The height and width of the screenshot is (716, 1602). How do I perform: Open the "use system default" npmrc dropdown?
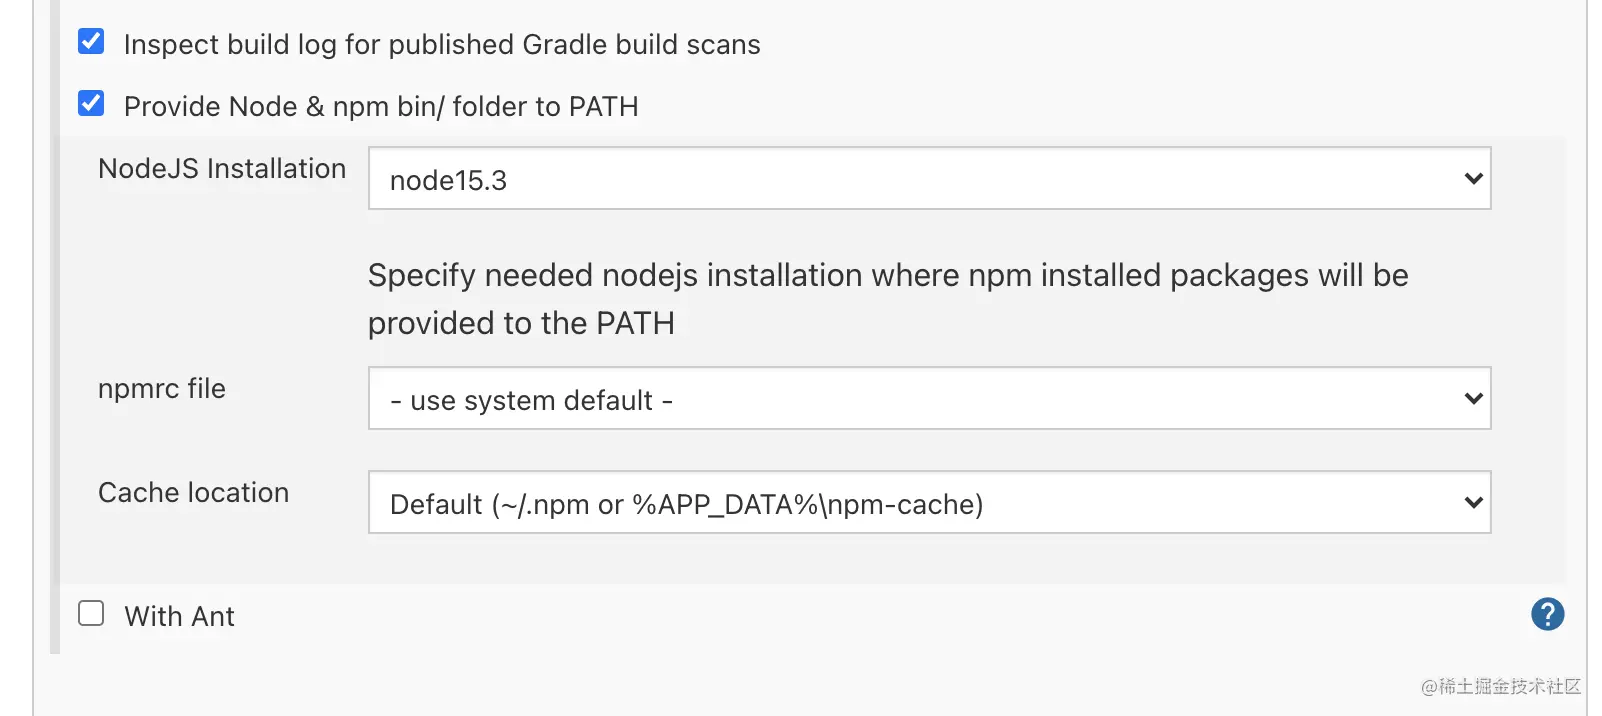[928, 399]
